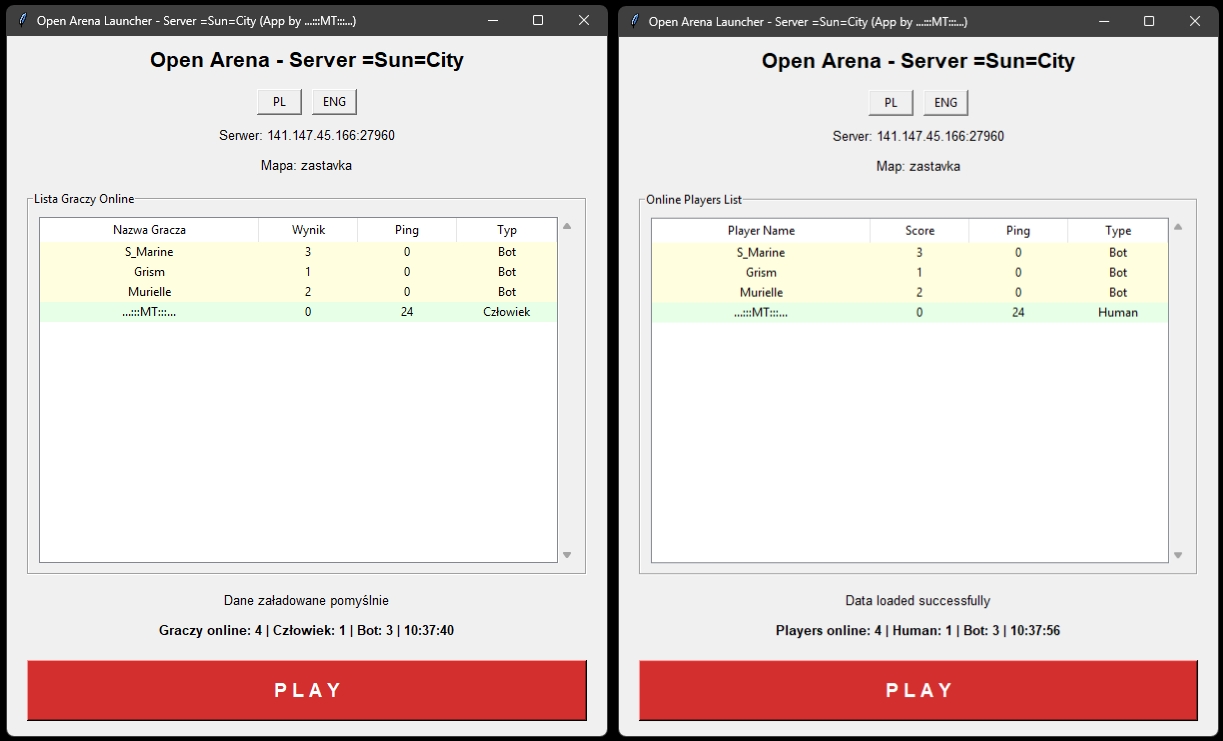Viewport: 1223px width, 741px height.
Task: Select the Murielle row in the English players list
Action: point(909,292)
